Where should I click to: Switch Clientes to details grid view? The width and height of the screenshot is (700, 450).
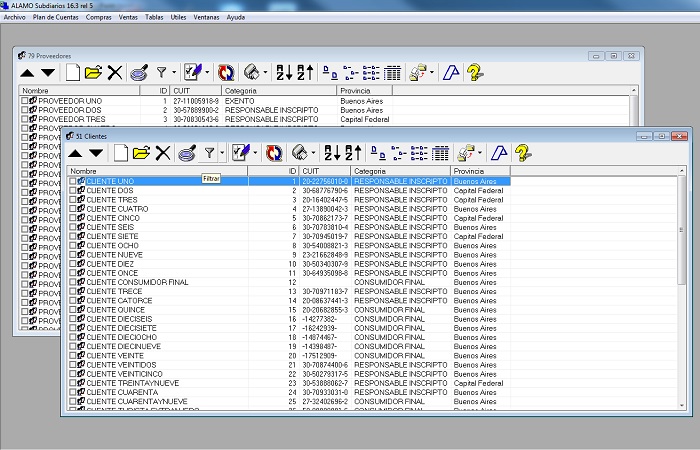(x=440, y=153)
